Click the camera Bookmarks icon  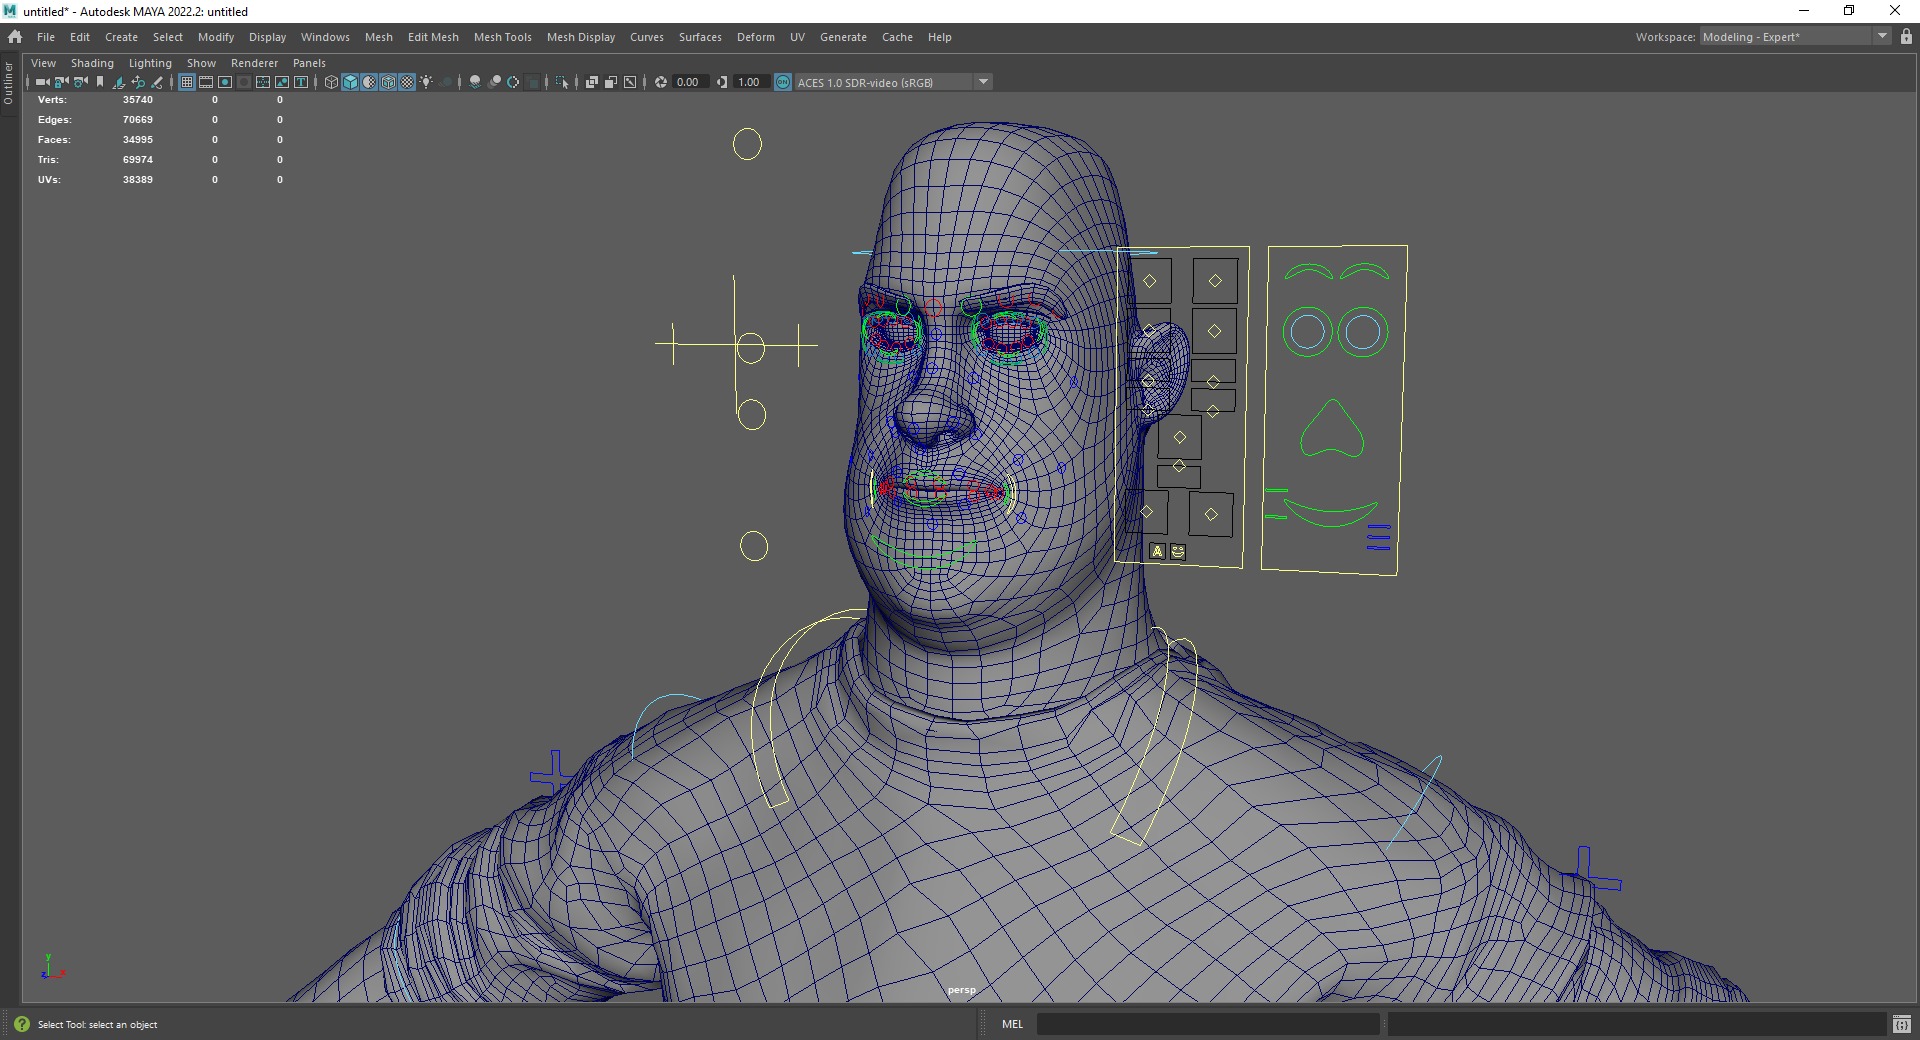100,82
